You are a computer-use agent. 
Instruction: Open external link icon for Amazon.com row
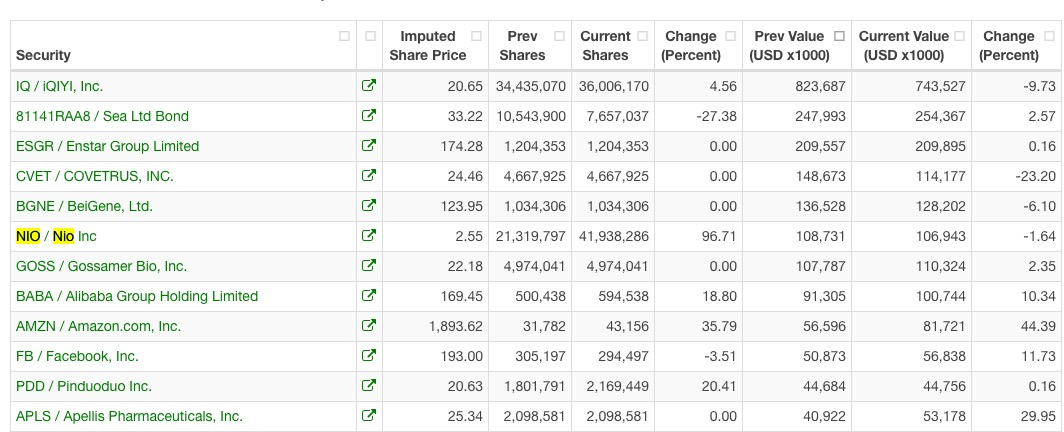(368, 325)
